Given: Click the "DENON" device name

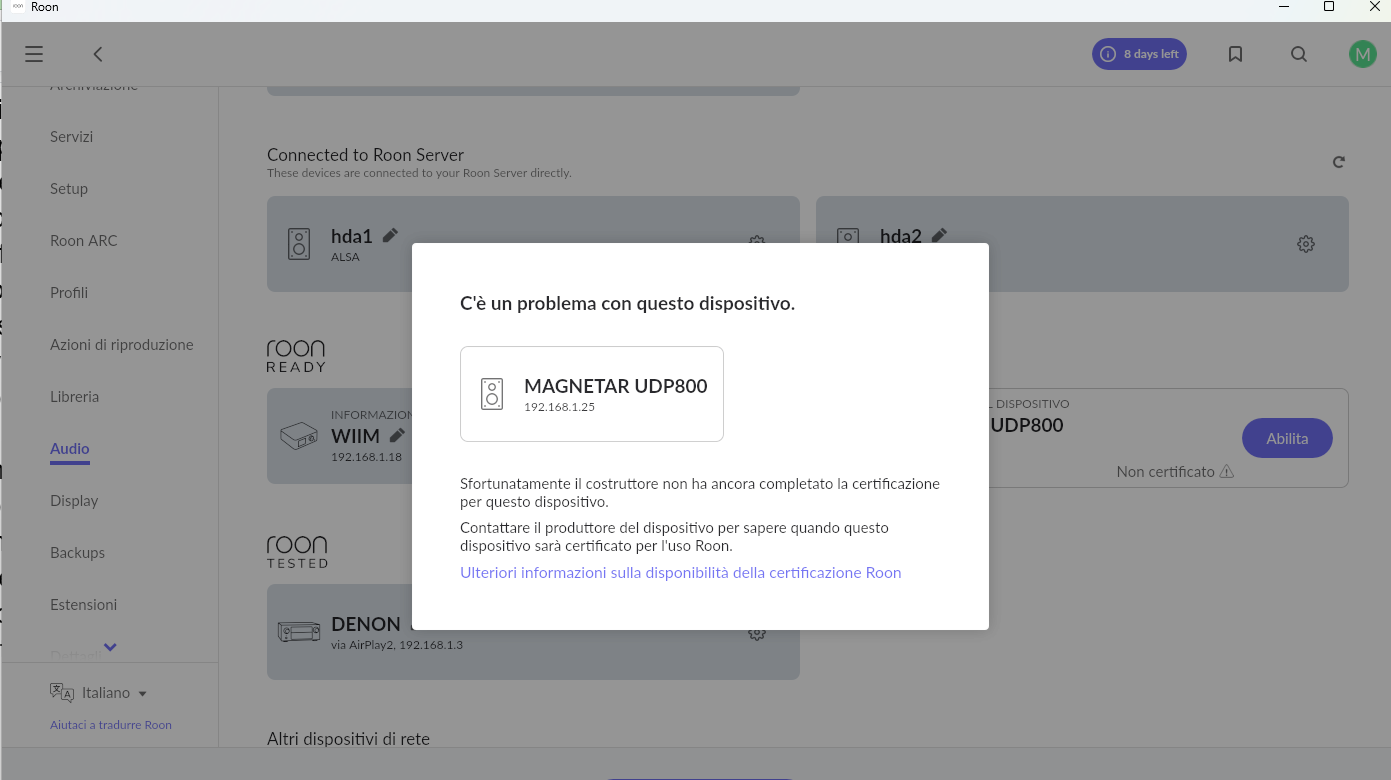Looking at the screenshot, I should (366, 624).
